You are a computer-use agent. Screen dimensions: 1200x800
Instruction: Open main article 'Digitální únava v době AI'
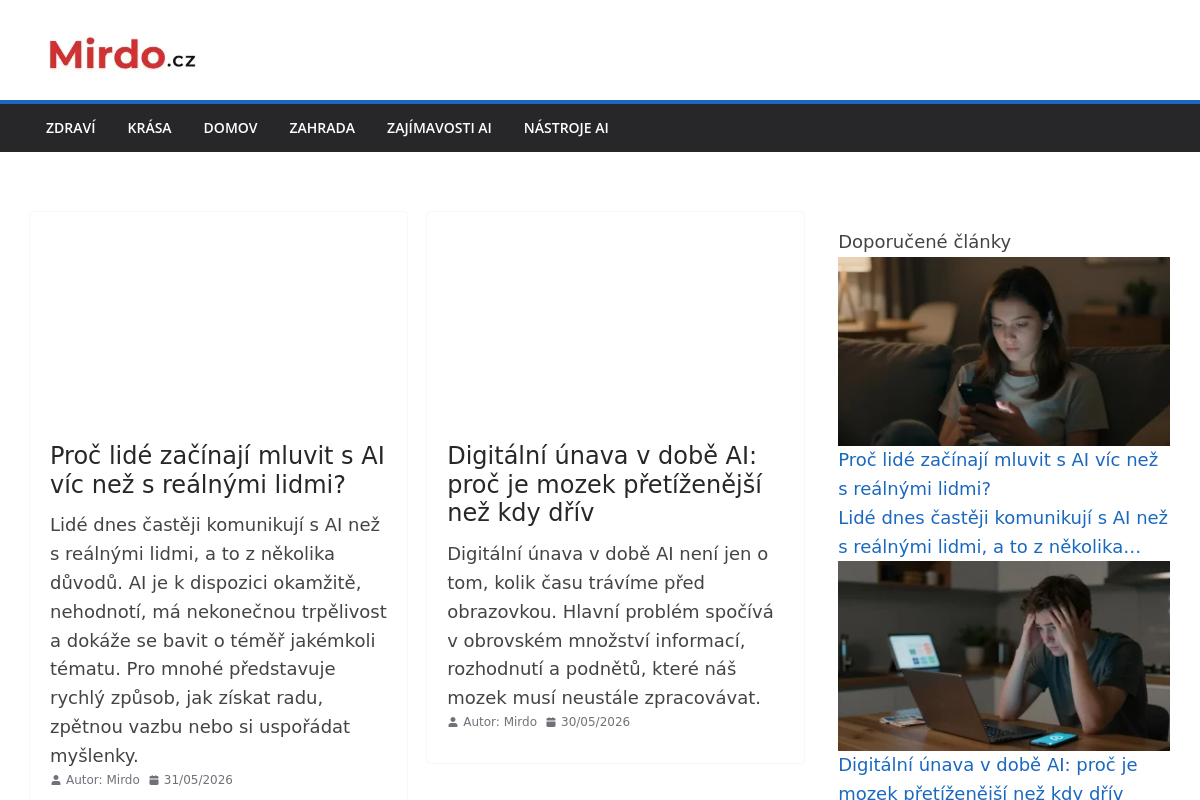604,484
